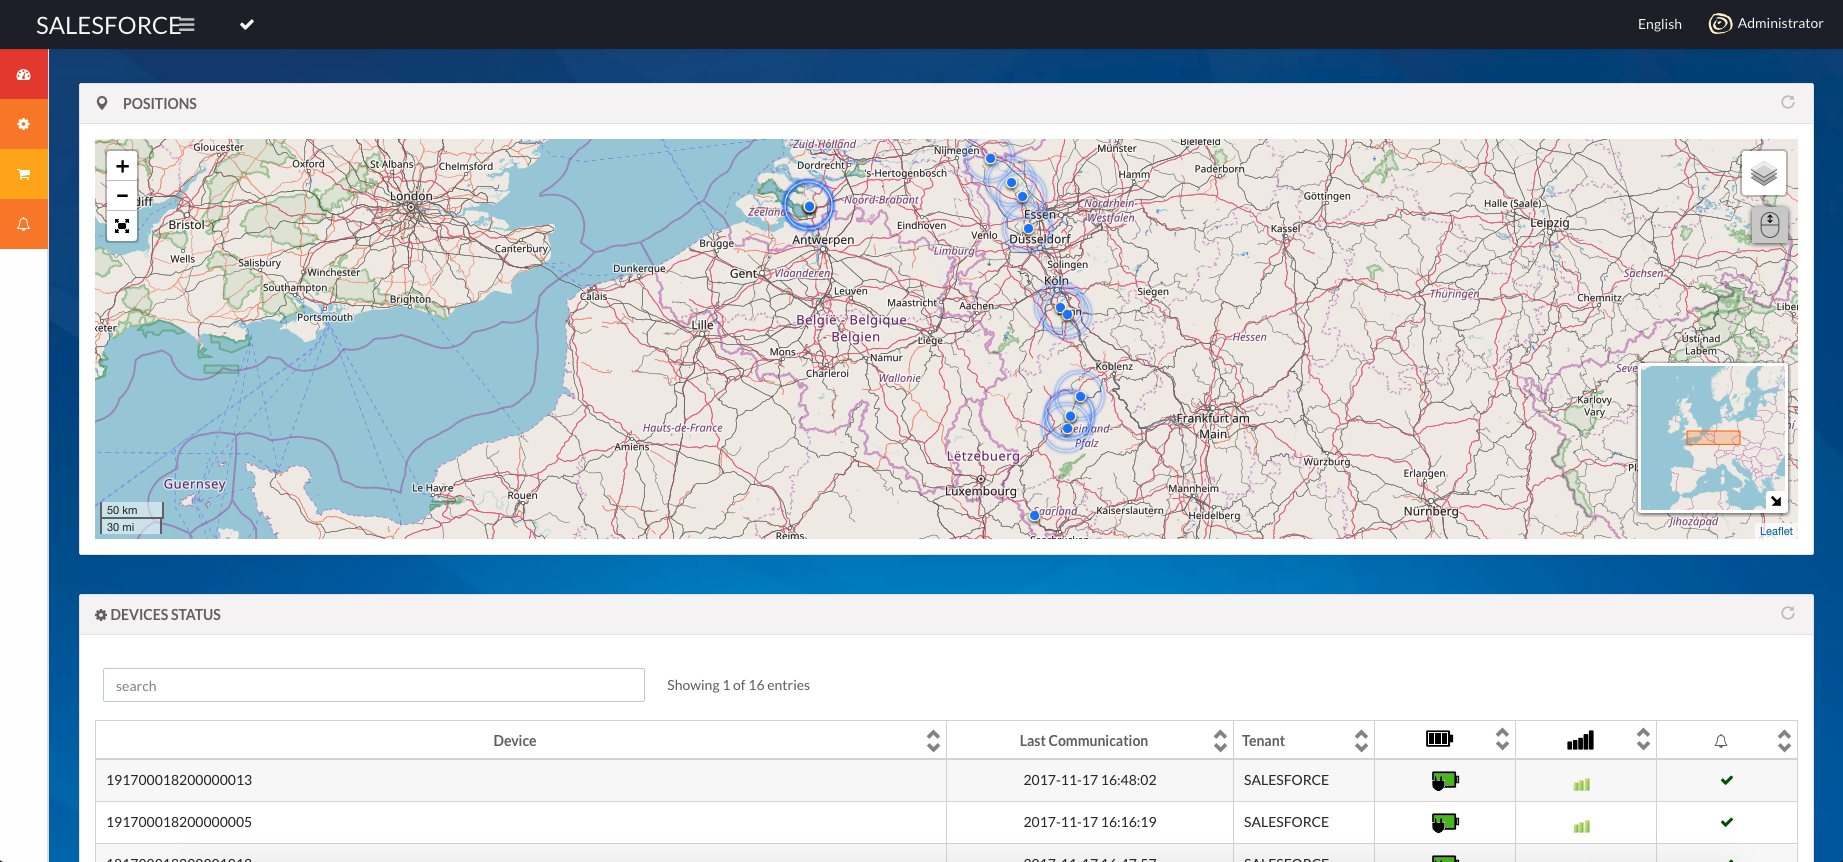
Task: Click alert checkmark for device ending 0005
Action: (x=1727, y=822)
